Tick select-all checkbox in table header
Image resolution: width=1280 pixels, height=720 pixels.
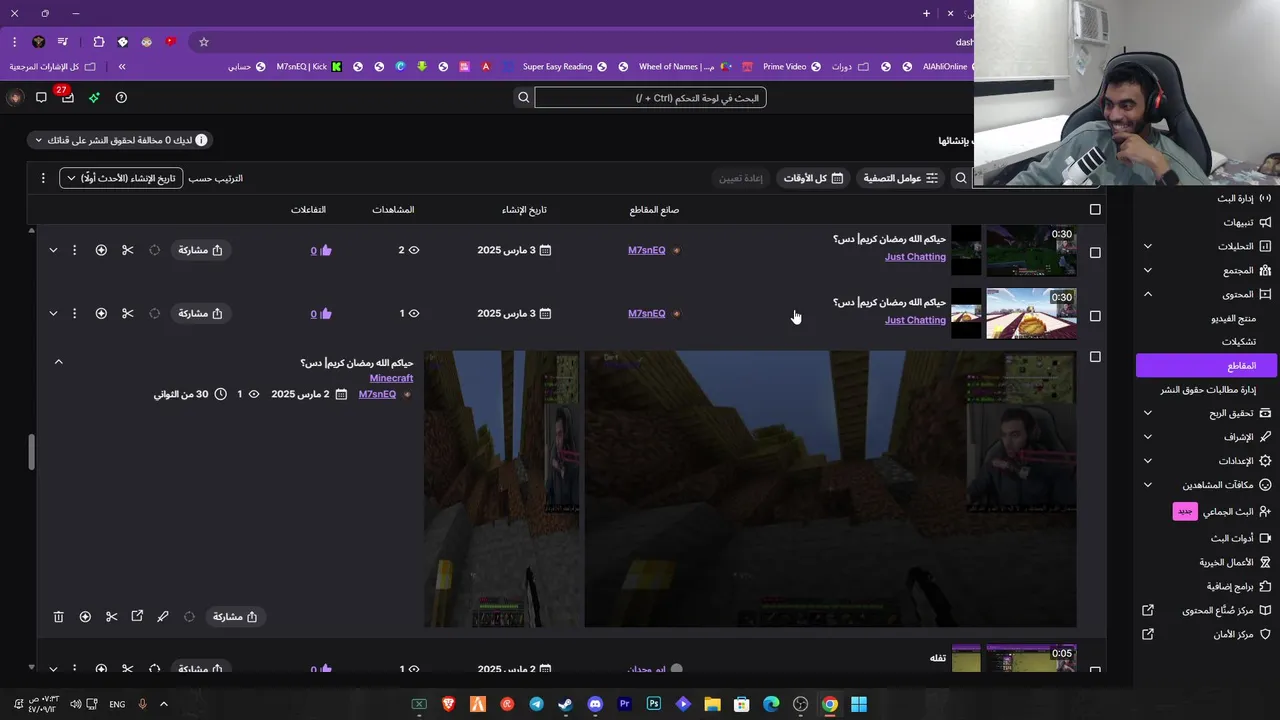click(1095, 210)
